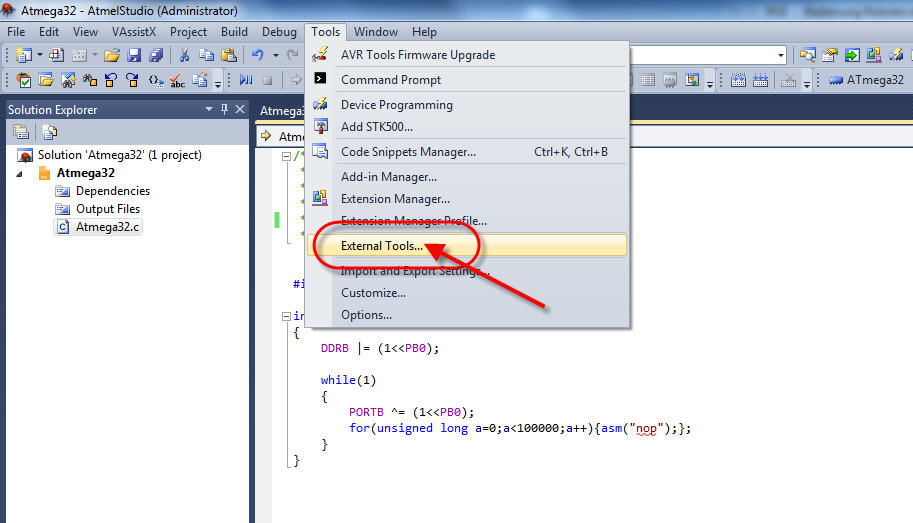Click the Stop Debugging square icon
Image resolution: width=913 pixels, height=523 pixels.
click(x=268, y=80)
